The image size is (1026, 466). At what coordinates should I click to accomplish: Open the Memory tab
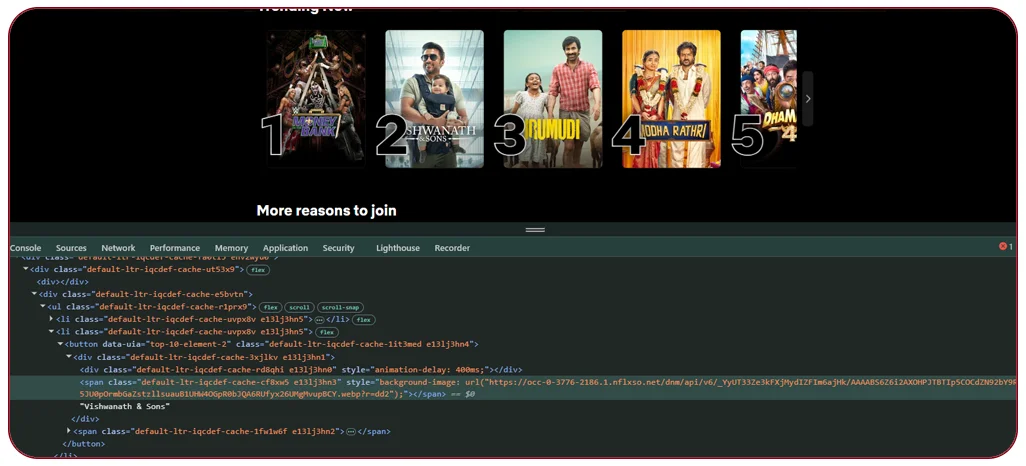(231, 248)
